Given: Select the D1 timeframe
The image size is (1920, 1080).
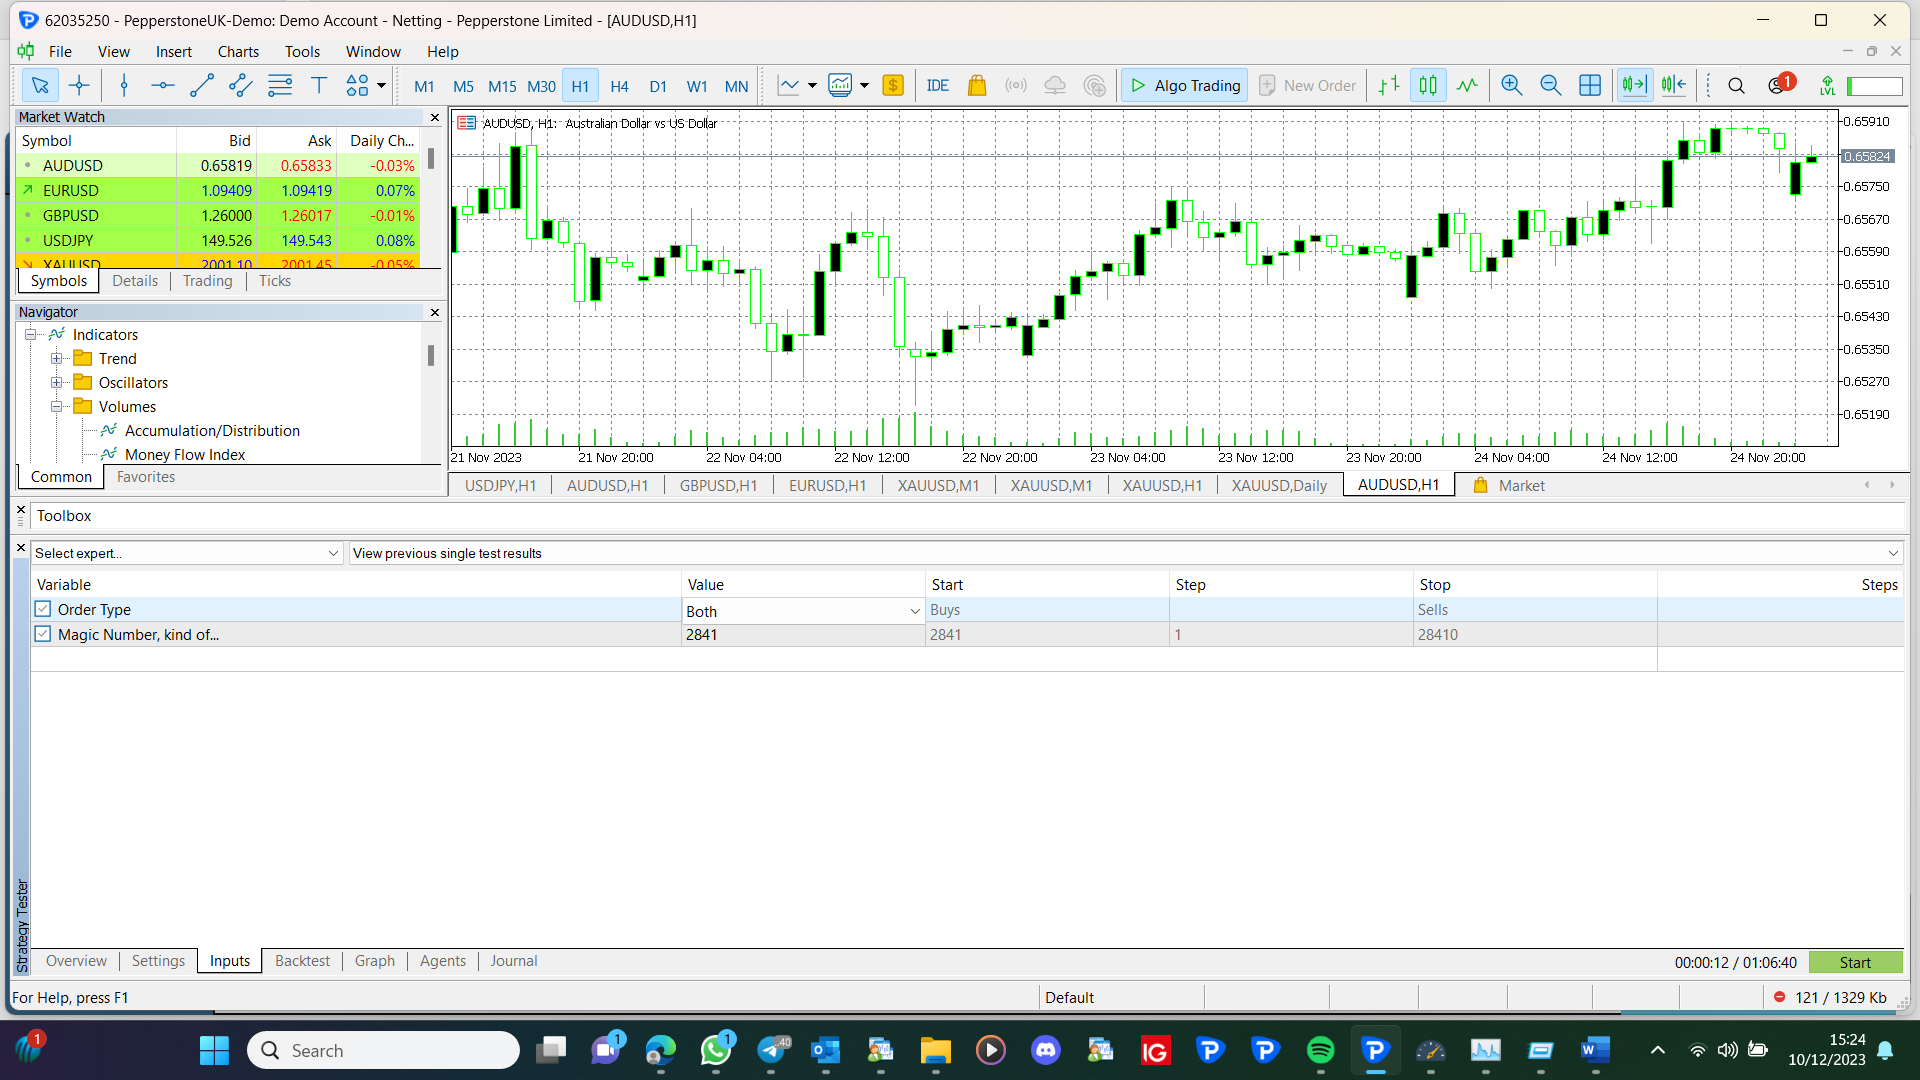Looking at the screenshot, I should coord(658,86).
